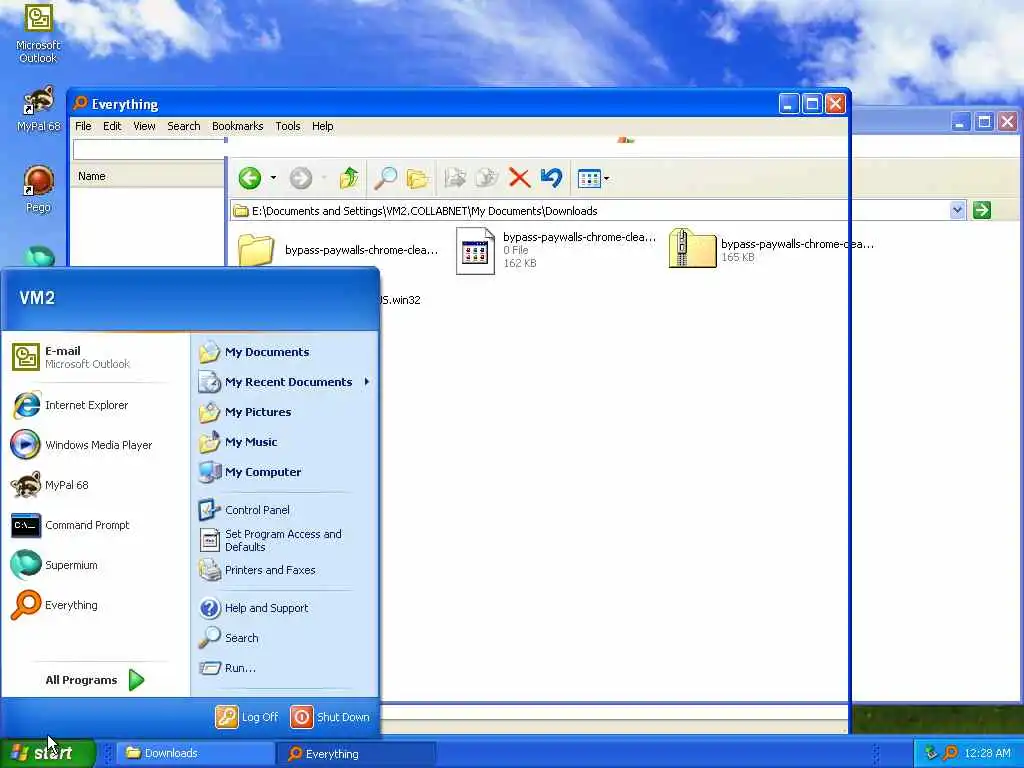Toggle the Folders pane button
This screenshot has width=1024, height=768.
(418, 178)
